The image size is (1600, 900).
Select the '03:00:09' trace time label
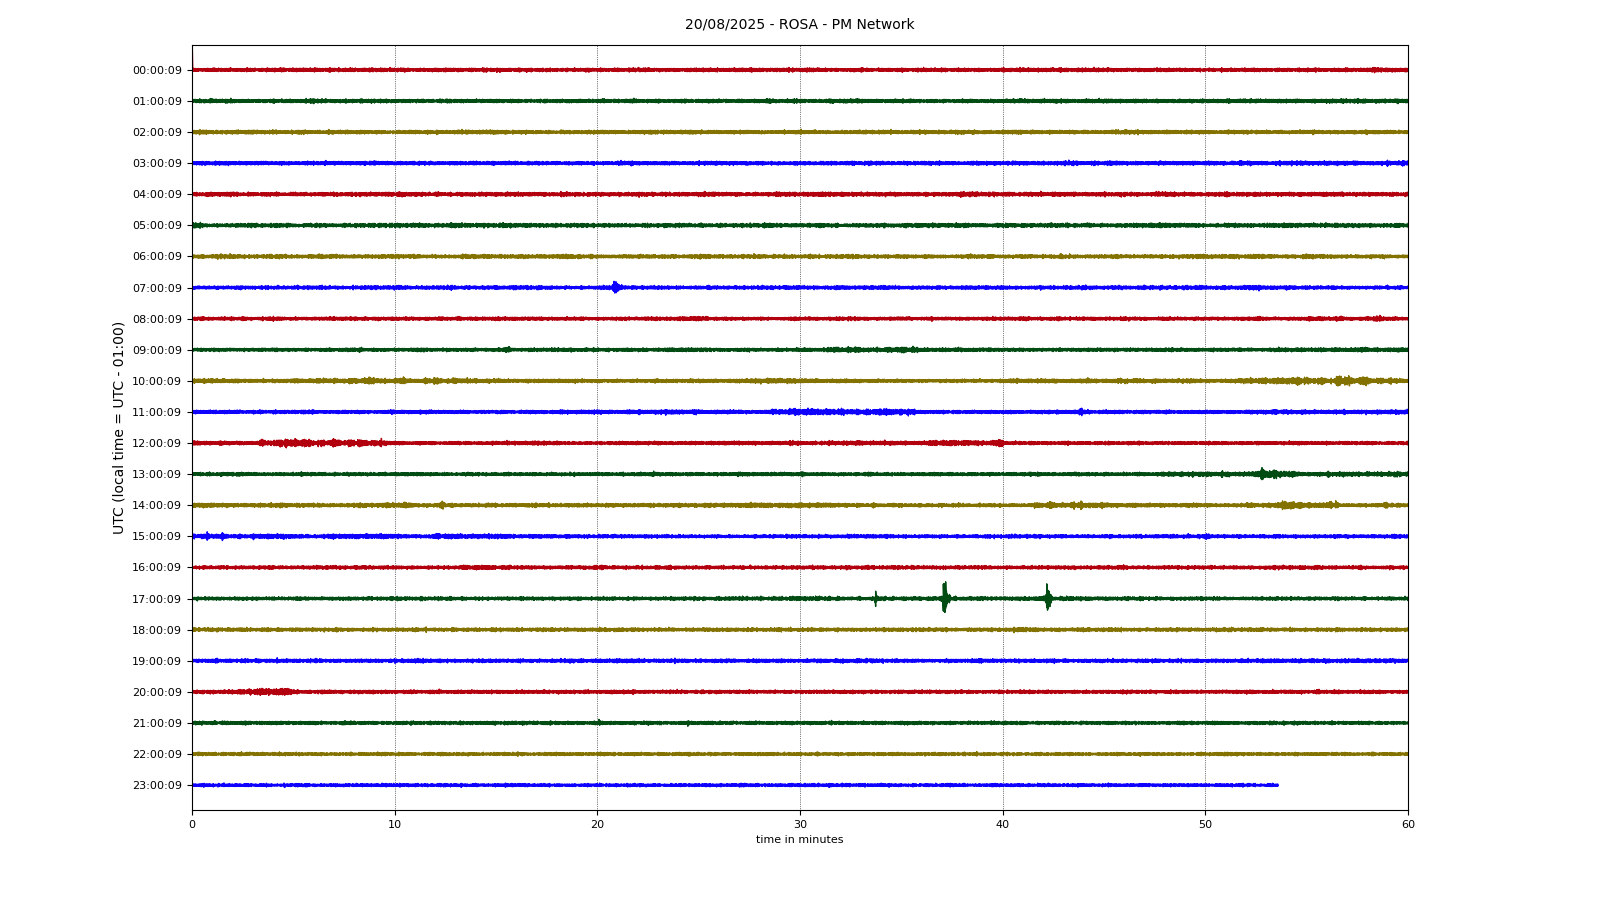click(x=157, y=163)
